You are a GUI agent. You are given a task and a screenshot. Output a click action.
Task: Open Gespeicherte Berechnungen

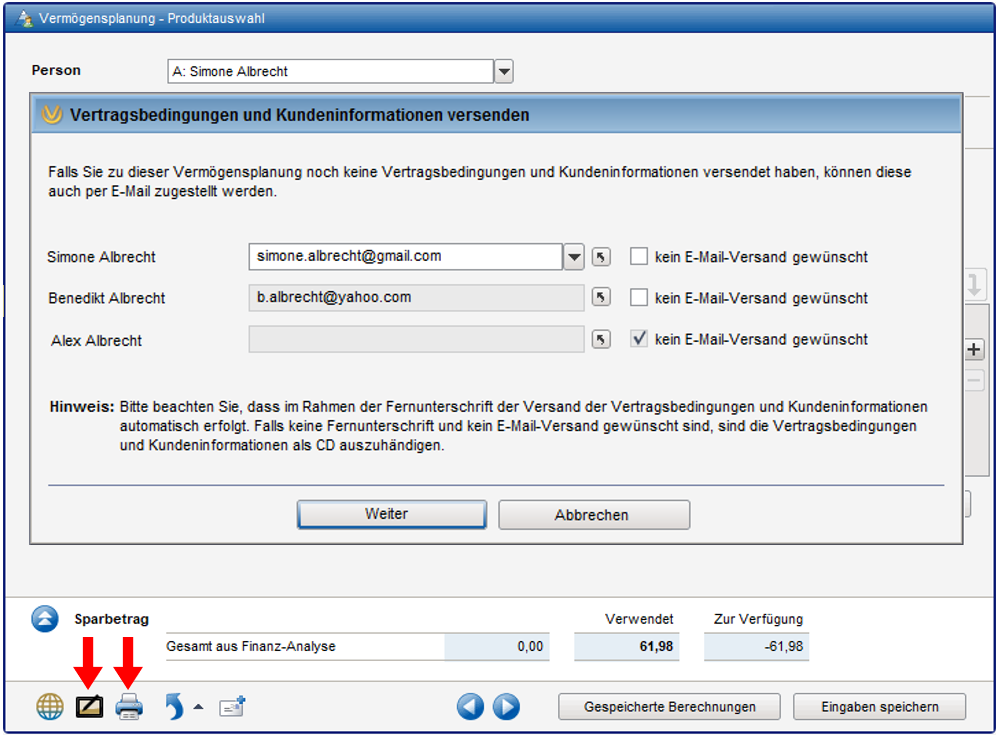(670, 707)
